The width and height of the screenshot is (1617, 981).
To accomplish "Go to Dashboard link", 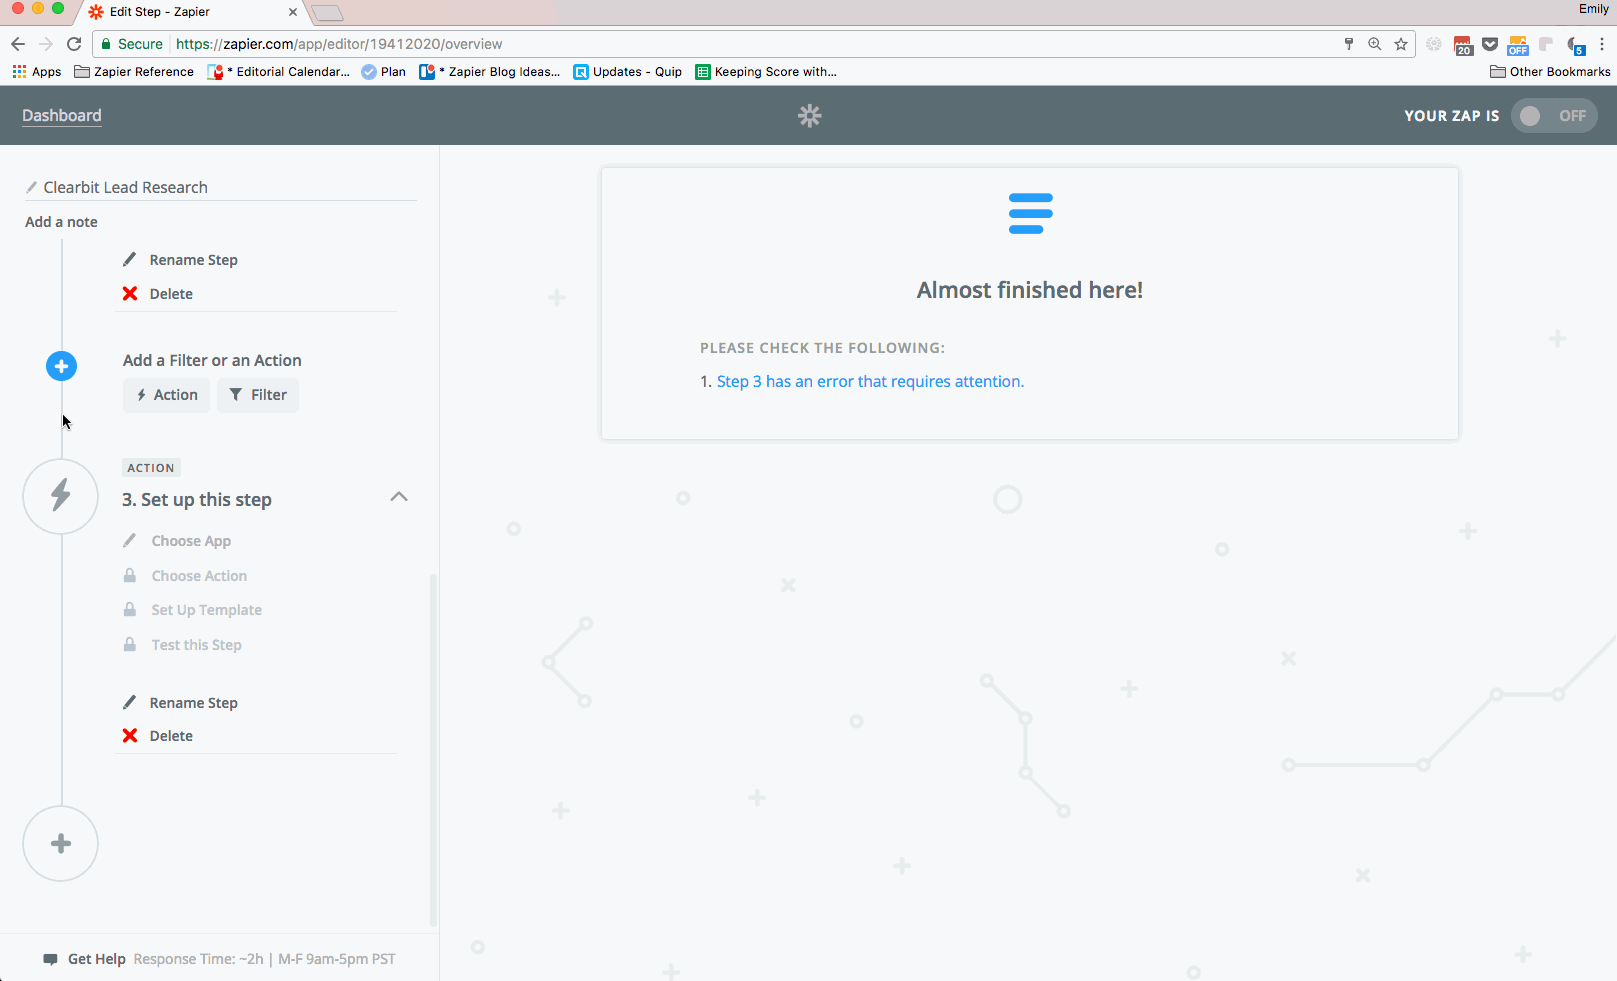I will [x=62, y=116].
